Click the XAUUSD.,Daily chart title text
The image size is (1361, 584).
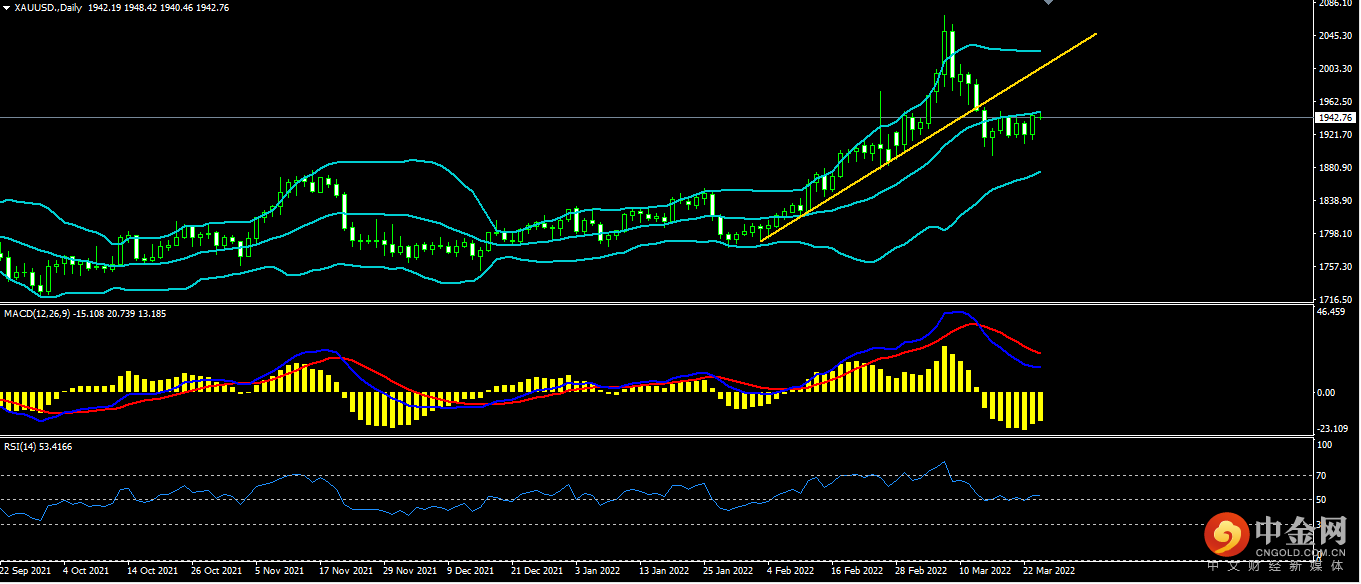pyautogui.click(x=48, y=7)
